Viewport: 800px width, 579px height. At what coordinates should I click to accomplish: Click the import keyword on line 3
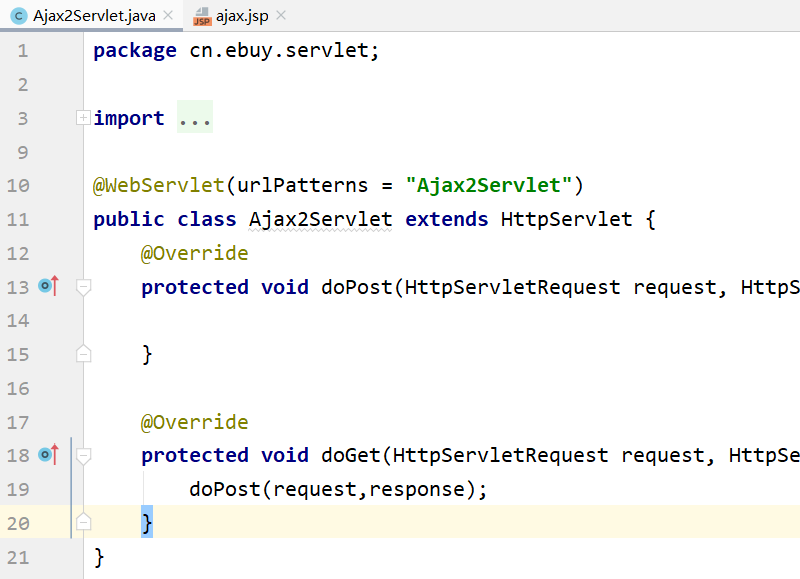pyautogui.click(x=129, y=118)
